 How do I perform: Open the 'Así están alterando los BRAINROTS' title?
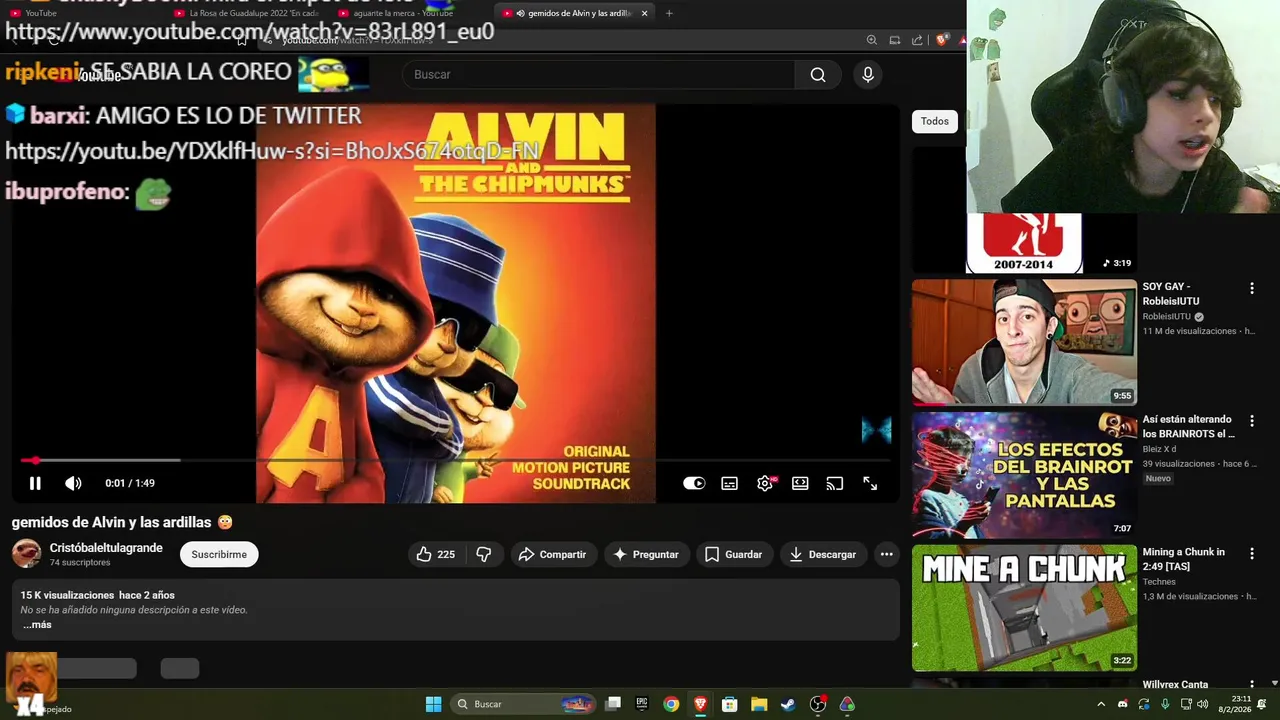coord(1188,427)
